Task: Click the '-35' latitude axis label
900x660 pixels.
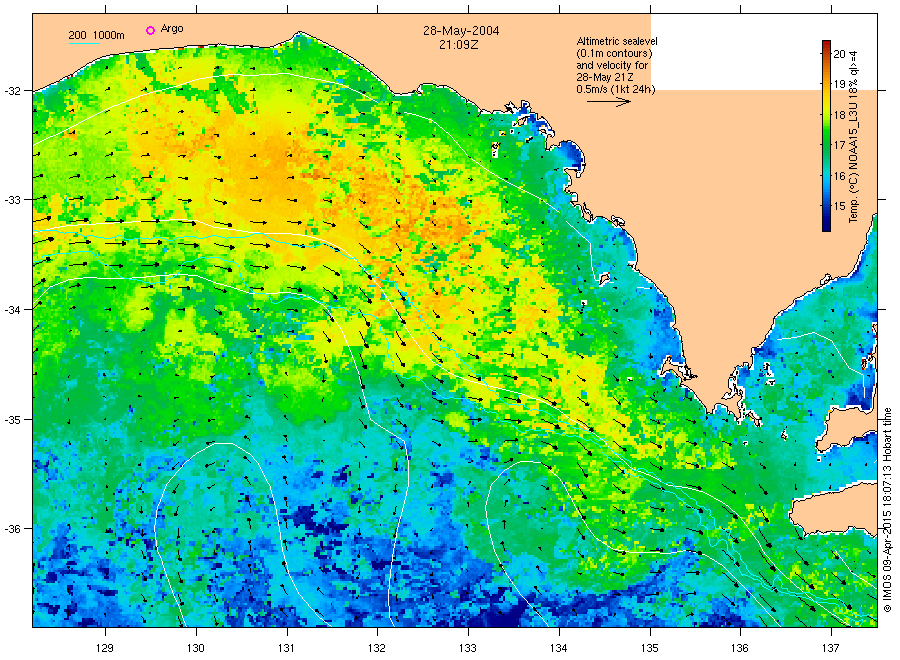Action: (12, 420)
